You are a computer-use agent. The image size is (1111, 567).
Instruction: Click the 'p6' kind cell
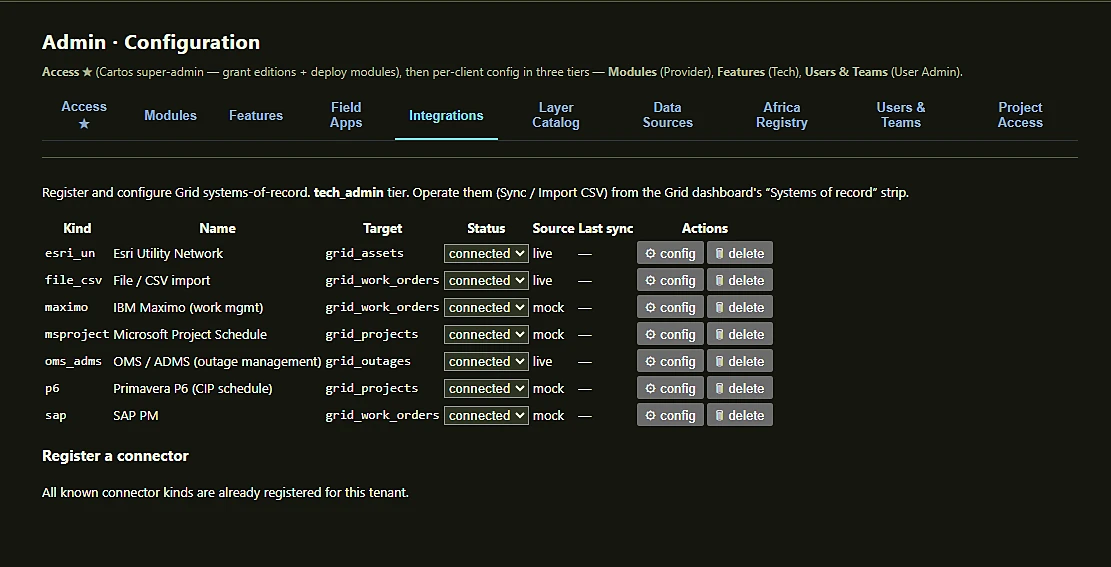(x=52, y=388)
